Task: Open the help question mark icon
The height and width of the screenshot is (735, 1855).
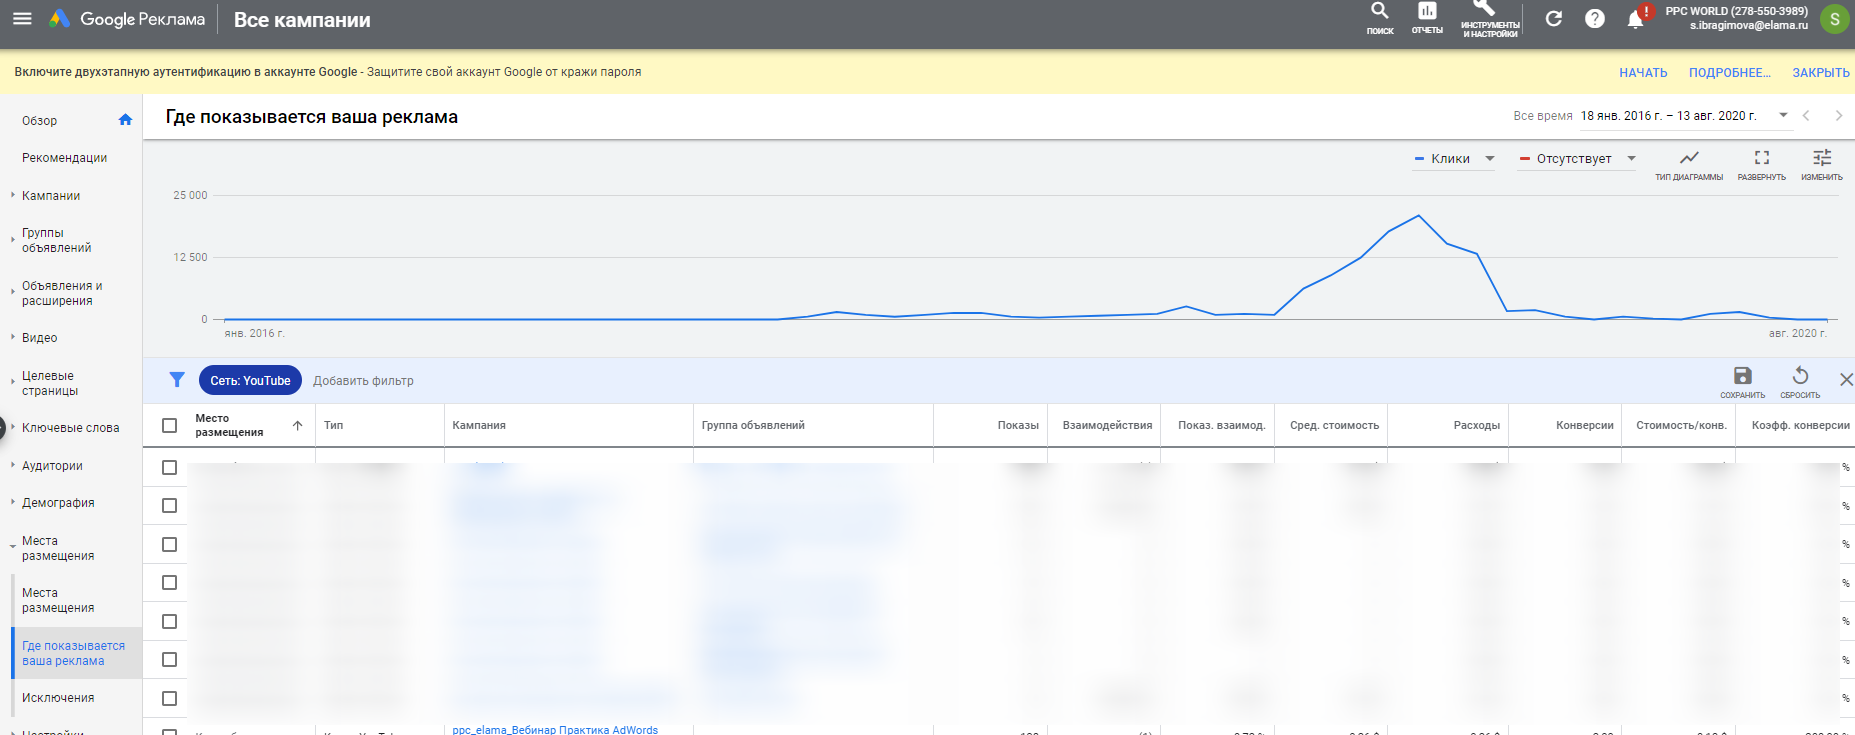Action: click(1595, 19)
